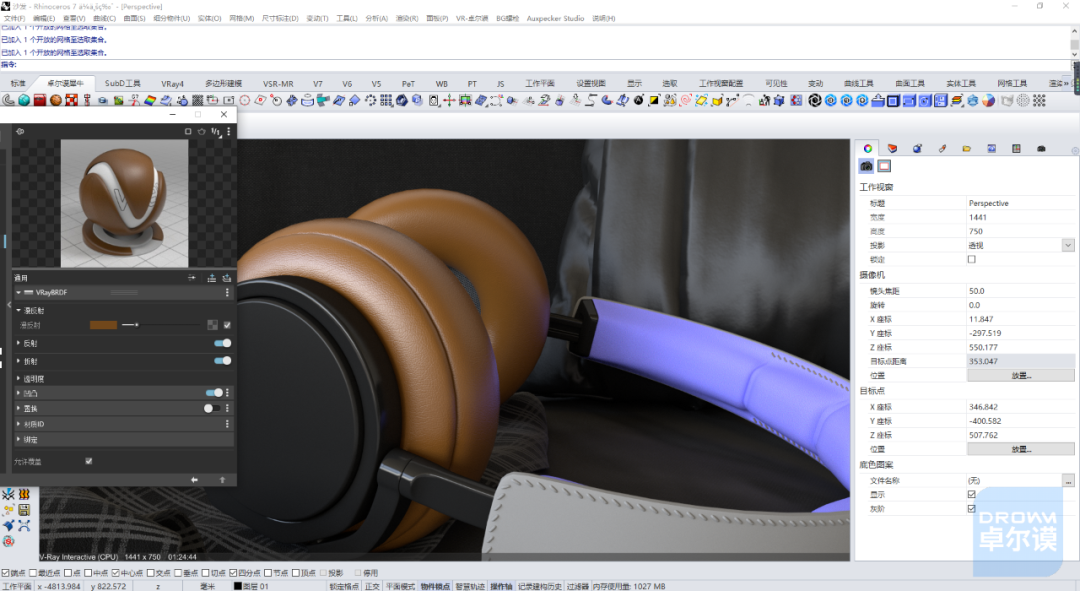
Task: Click the dark dotted grid icon at toolbar end
Action: 1039,101
